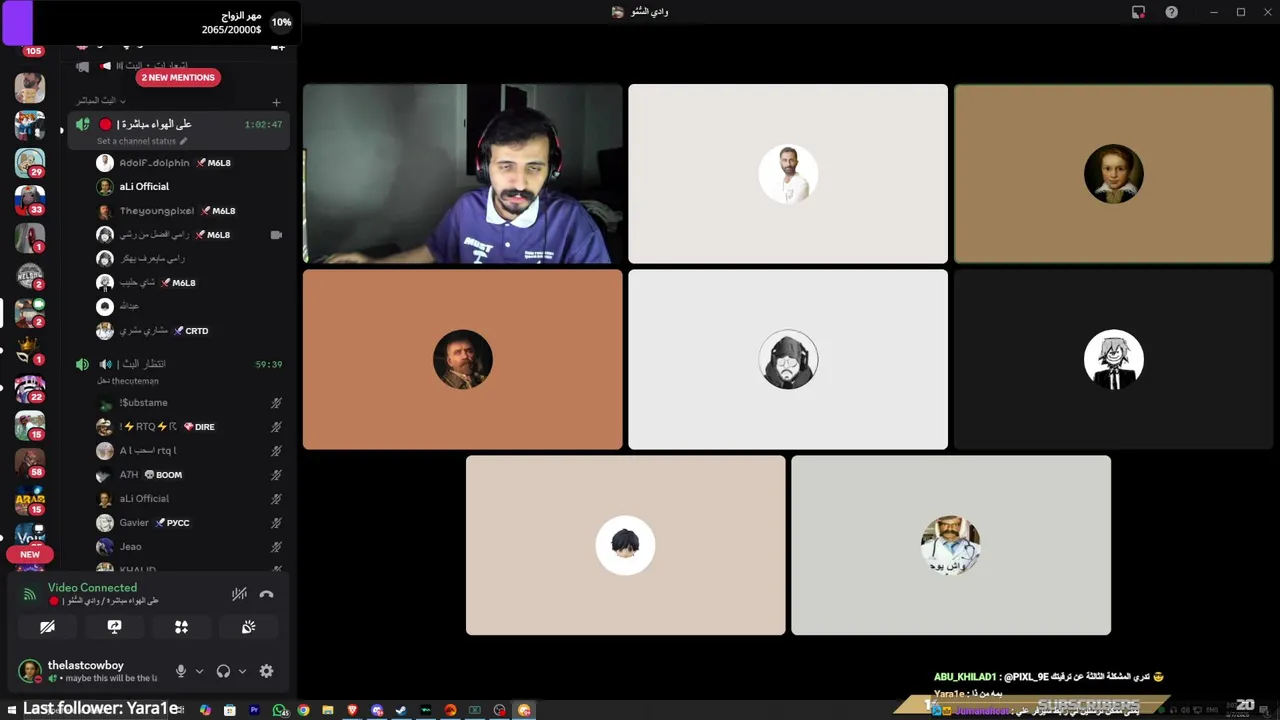Open the Activities launcher icon
1280x720 pixels.
tap(181, 627)
